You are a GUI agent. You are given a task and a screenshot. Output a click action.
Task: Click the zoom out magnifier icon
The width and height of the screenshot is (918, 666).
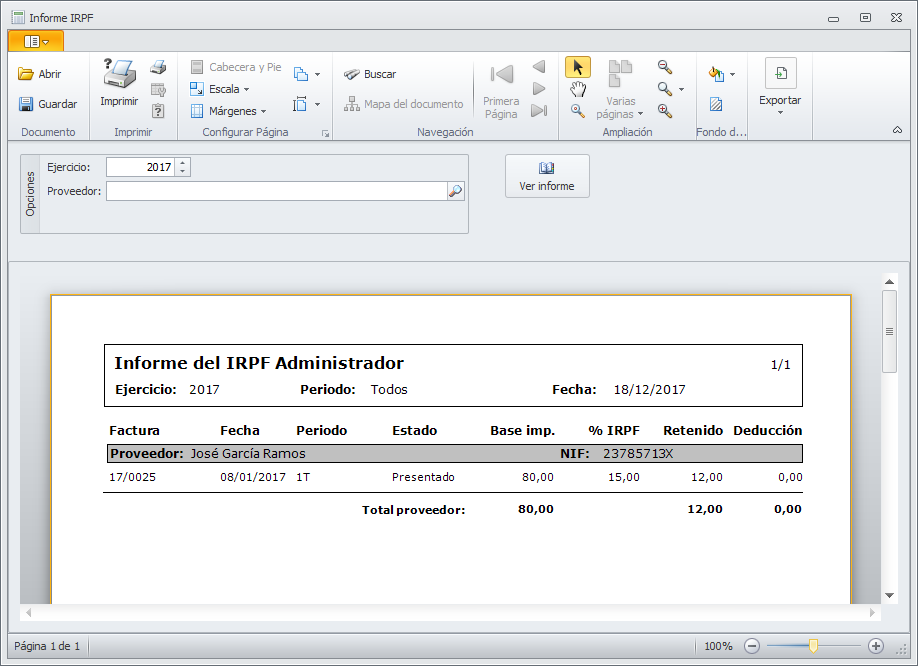coord(665,67)
